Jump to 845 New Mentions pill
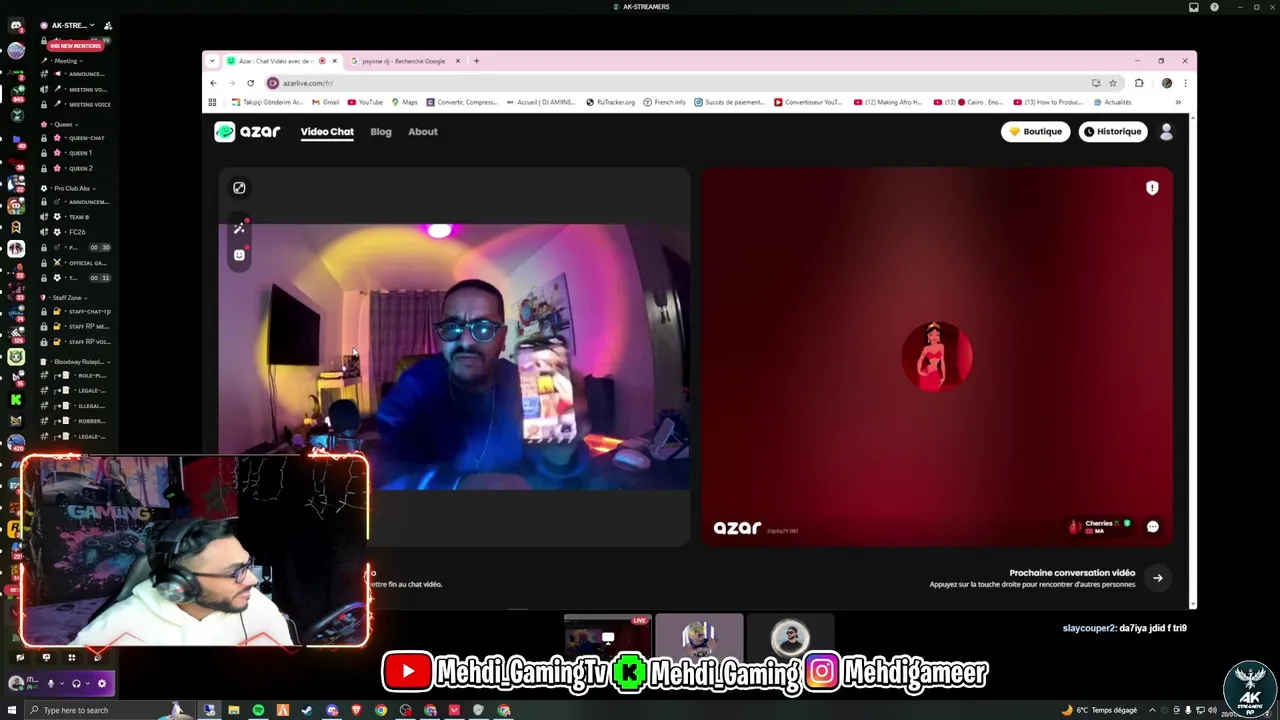Image resolution: width=1280 pixels, height=720 pixels. 75,46
